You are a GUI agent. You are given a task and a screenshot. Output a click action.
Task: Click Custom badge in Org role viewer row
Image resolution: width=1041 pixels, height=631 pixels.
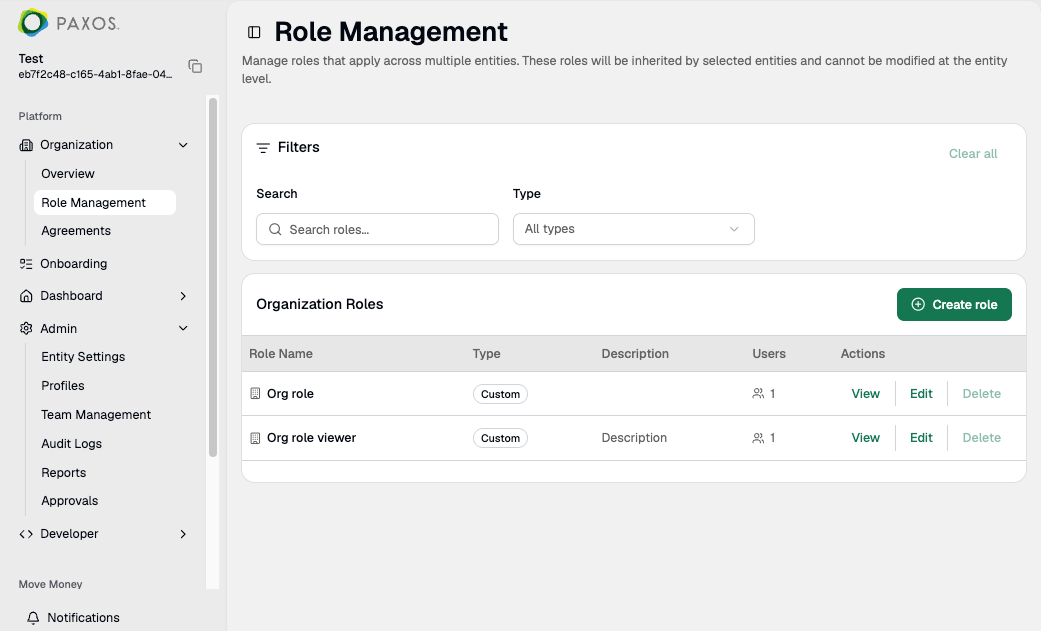click(x=500, y=438)
